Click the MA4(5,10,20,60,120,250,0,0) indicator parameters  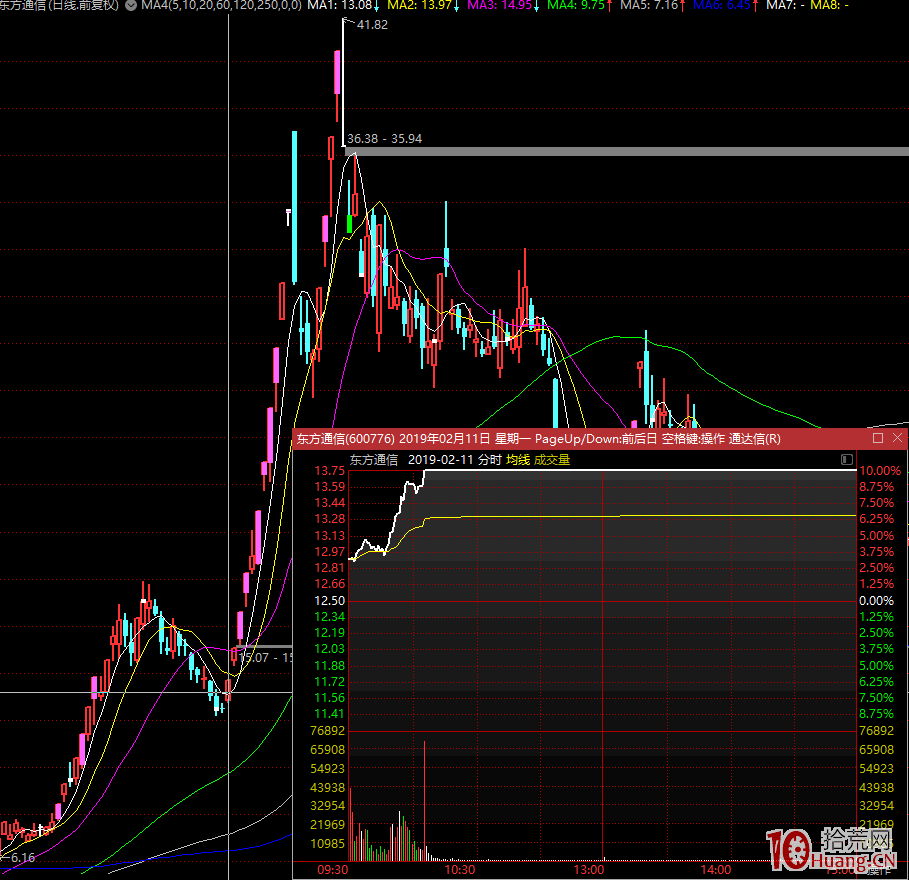[x=221, y=5]
